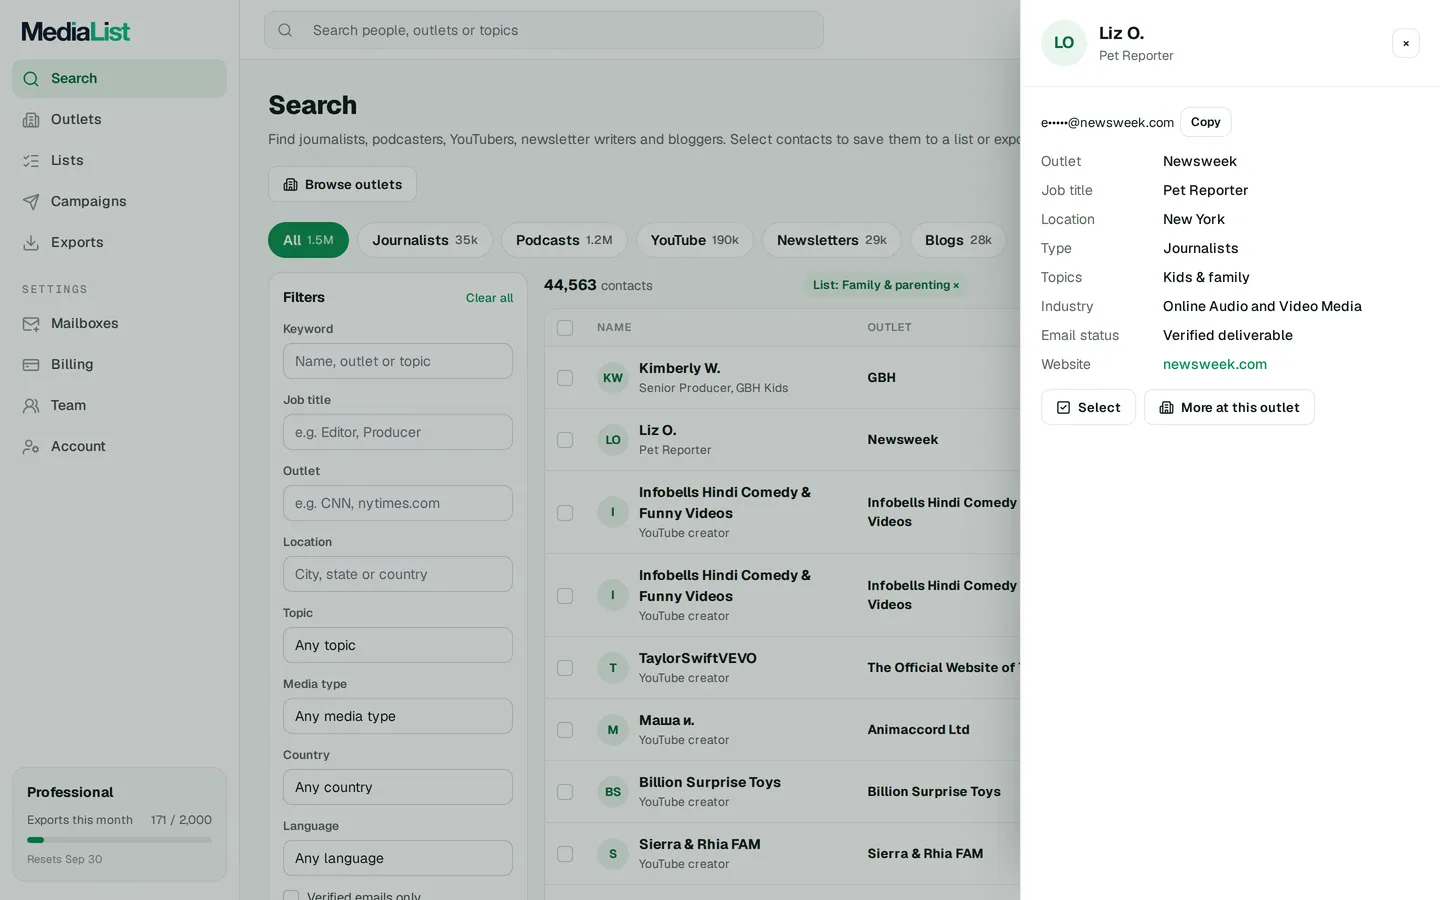Viewport: 1440px width, 900px height.
Task: Click the Outlets building icon in sidebar
Action: coord(31,120)
